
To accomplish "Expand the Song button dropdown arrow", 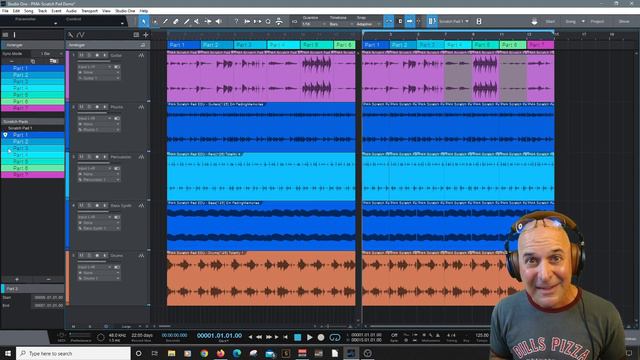I will tap(583, 21).
